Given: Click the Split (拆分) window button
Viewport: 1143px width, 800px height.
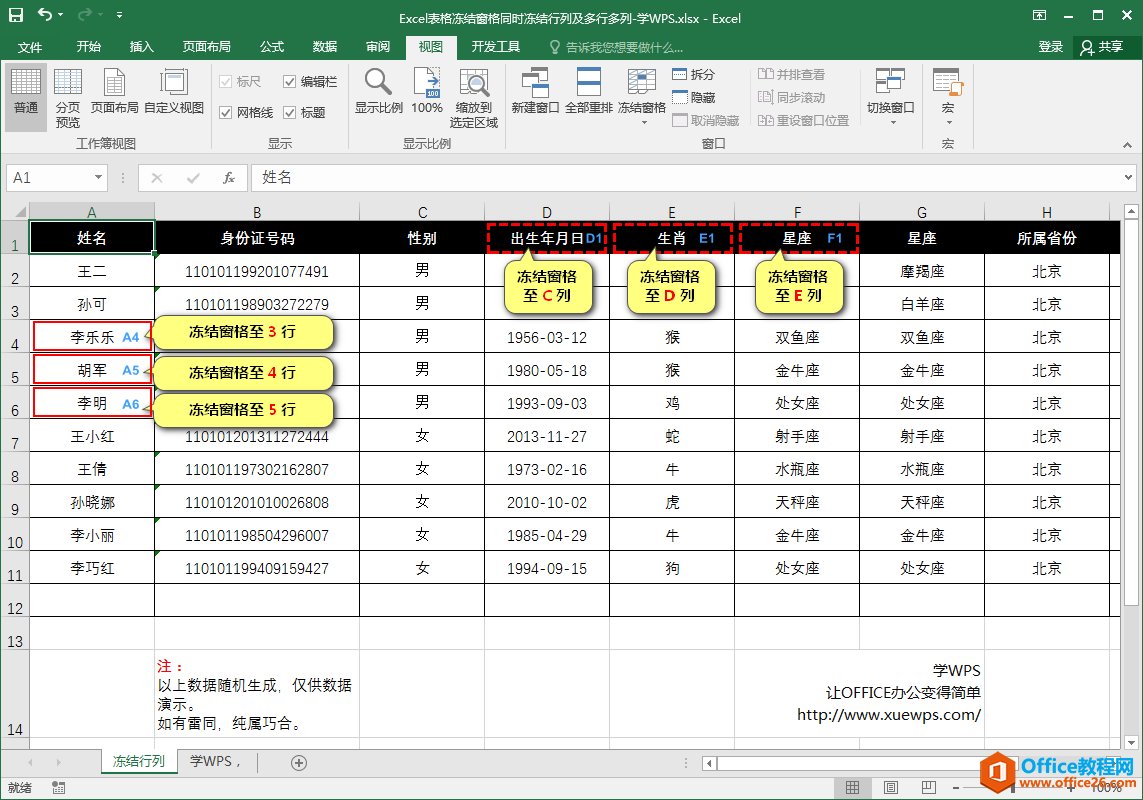Looking at the screenshot, I should 693,74.
